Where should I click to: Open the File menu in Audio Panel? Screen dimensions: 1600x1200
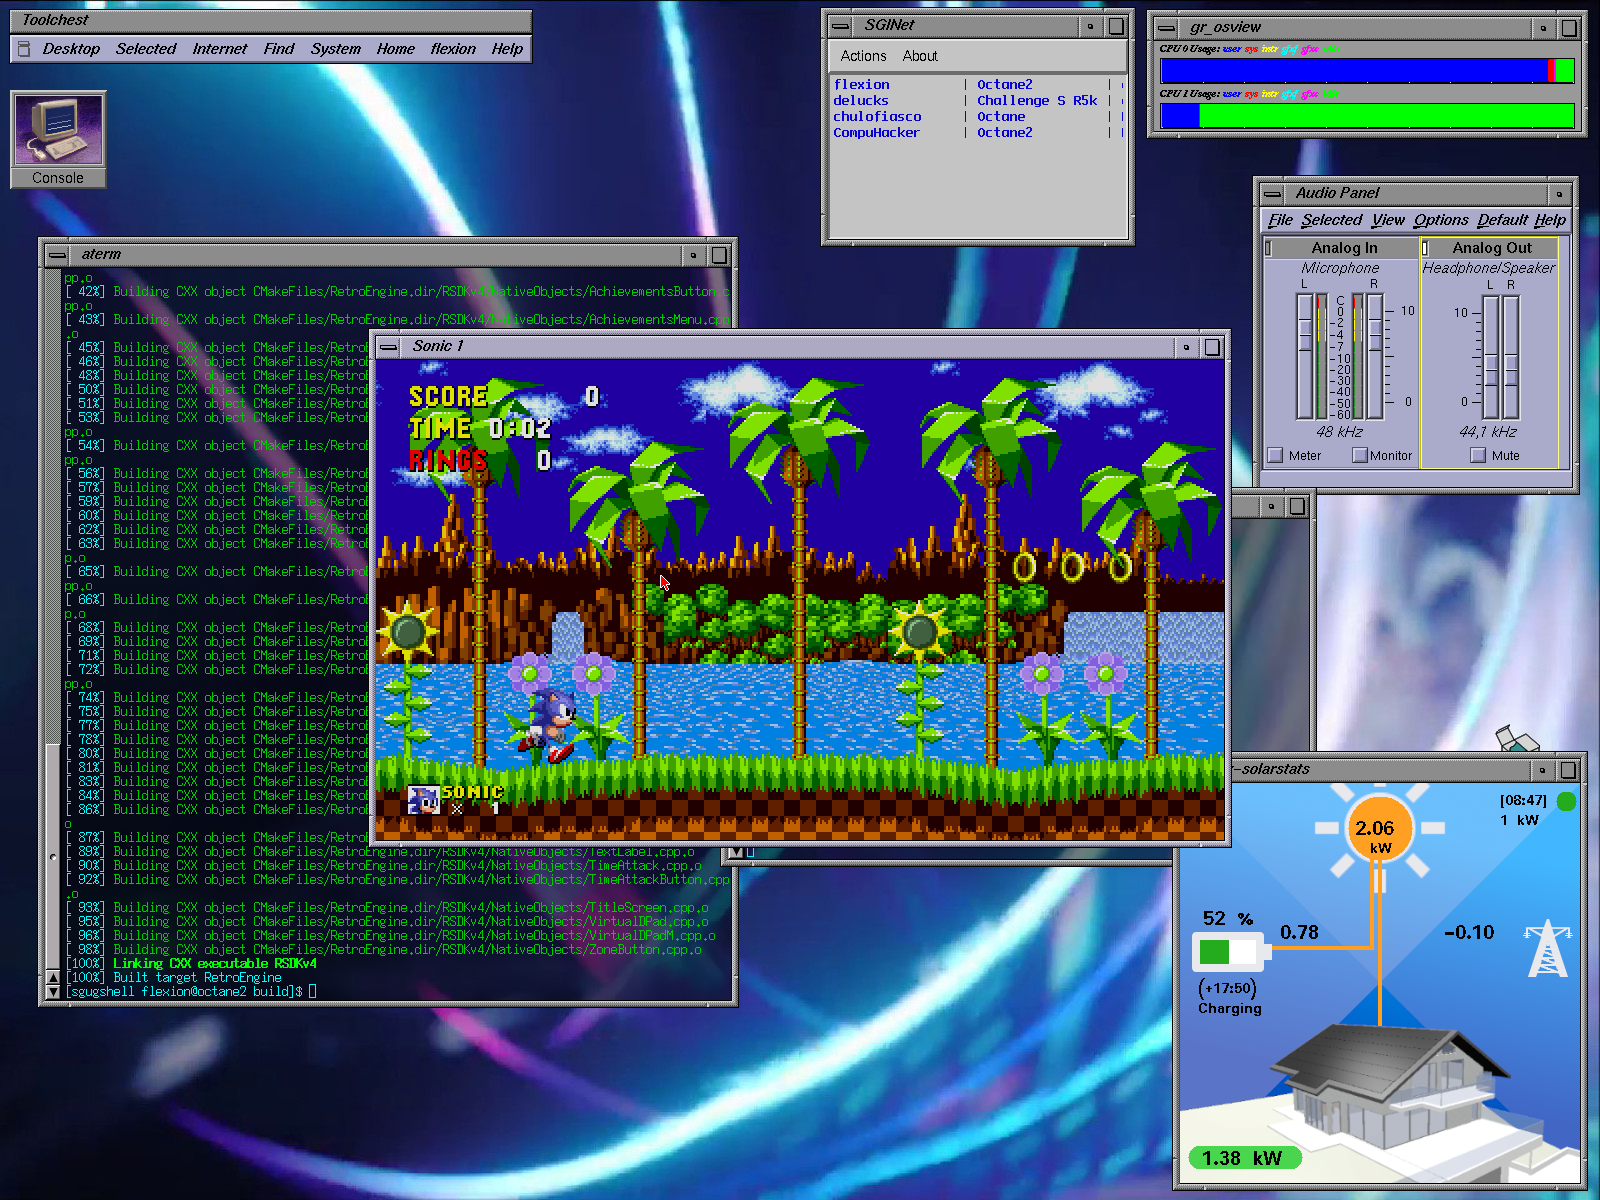(1280, 220)
